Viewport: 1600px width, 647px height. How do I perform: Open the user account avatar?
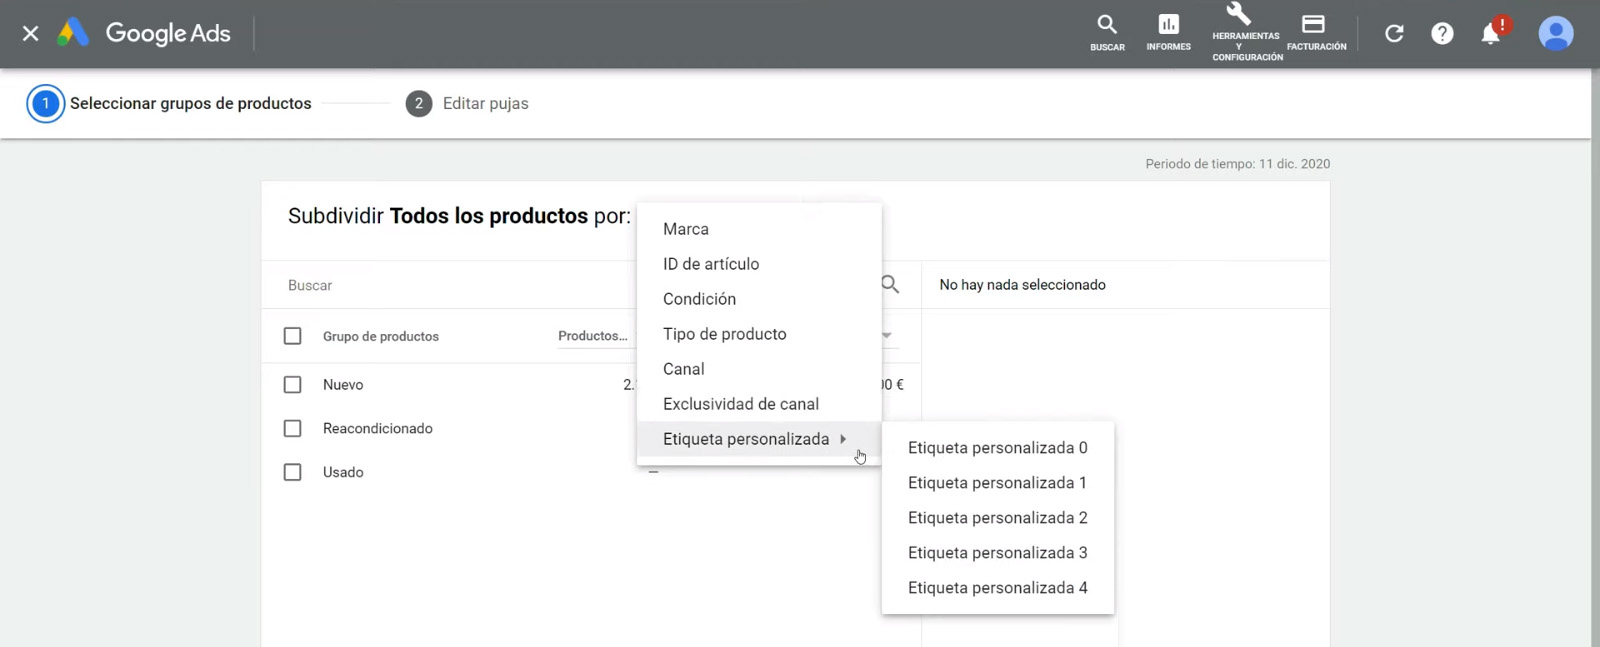[1555, 34]
